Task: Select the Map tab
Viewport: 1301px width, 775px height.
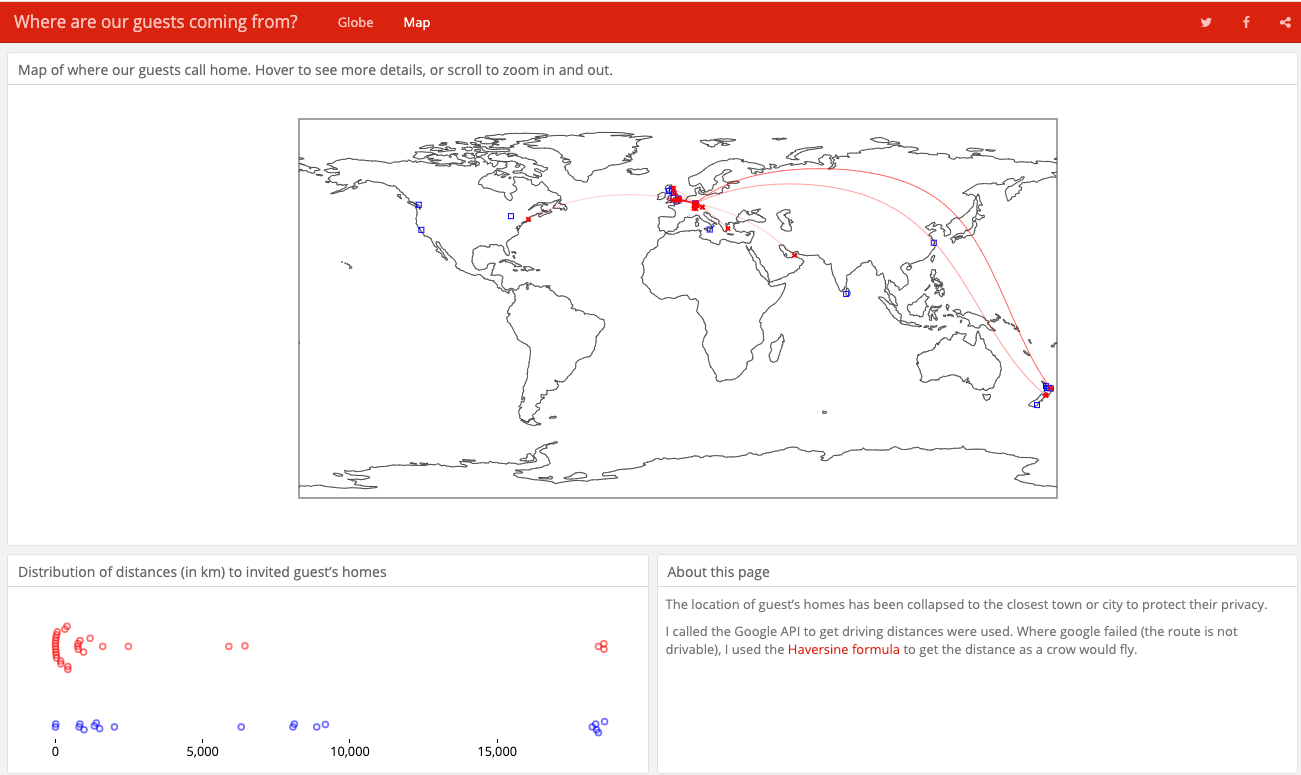Action: (x=417, y=22)
